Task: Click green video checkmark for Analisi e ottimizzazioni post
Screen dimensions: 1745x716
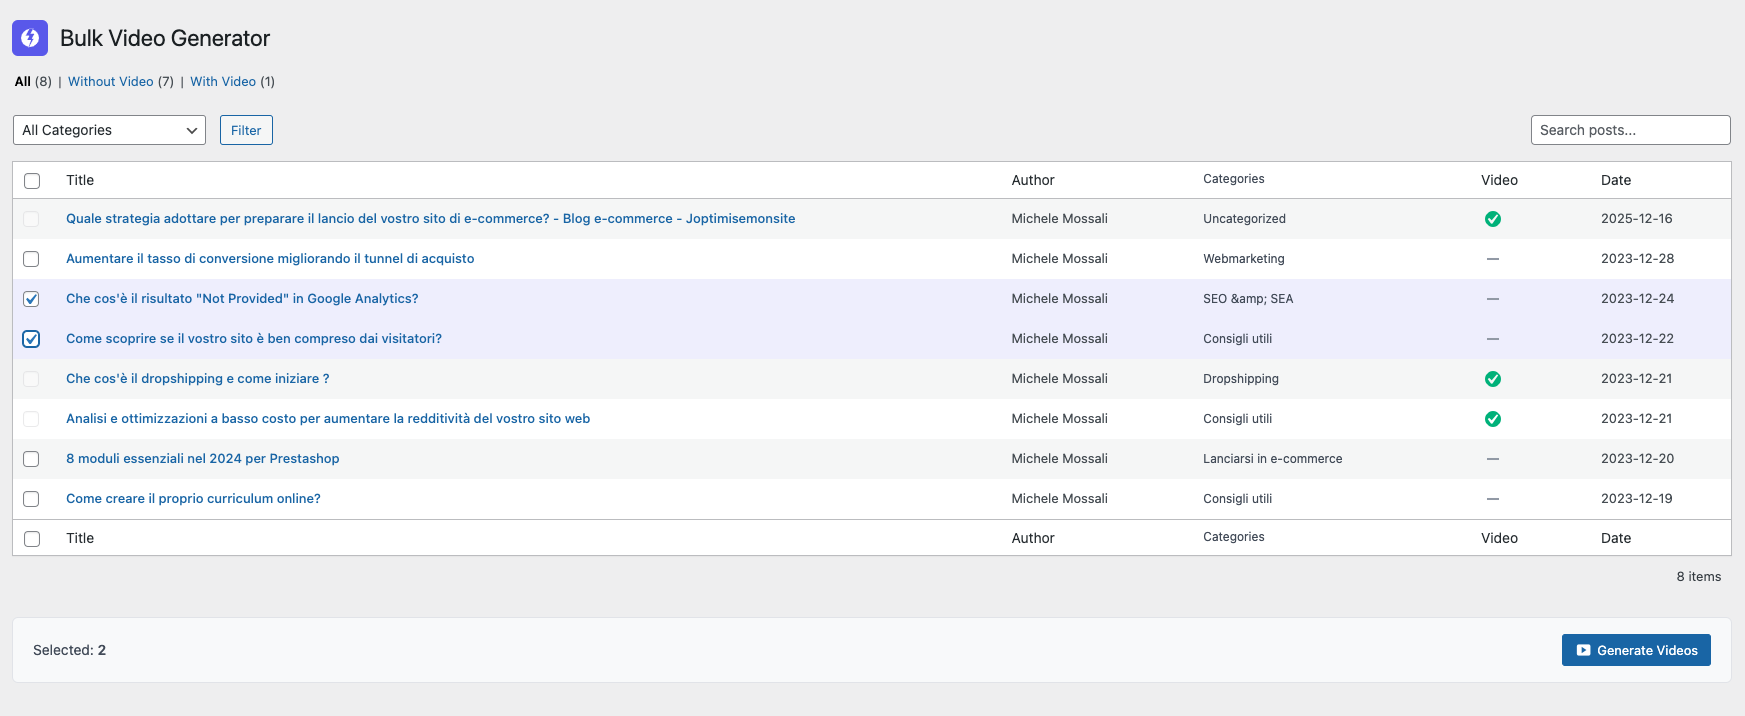Action: point(1492,419)
